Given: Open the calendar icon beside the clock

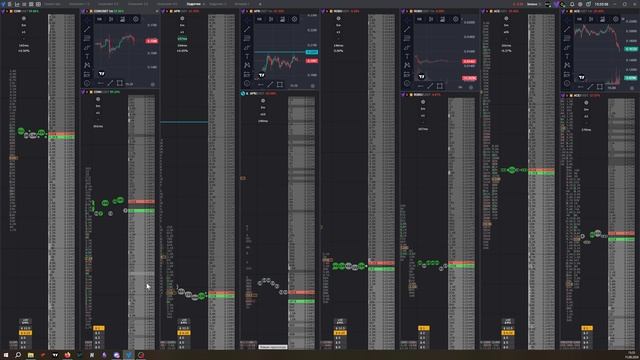Looking at the screenshot, I should click(588, 4).
